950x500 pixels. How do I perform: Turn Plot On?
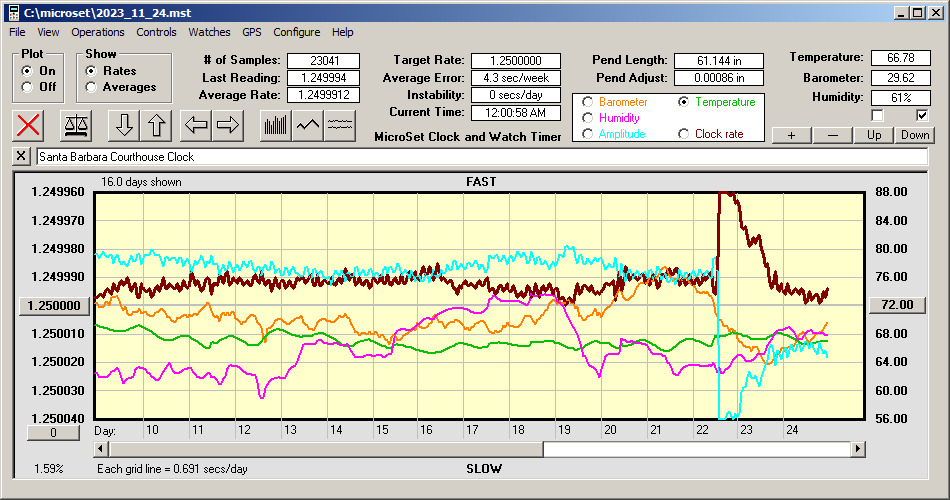pos(27,71)
